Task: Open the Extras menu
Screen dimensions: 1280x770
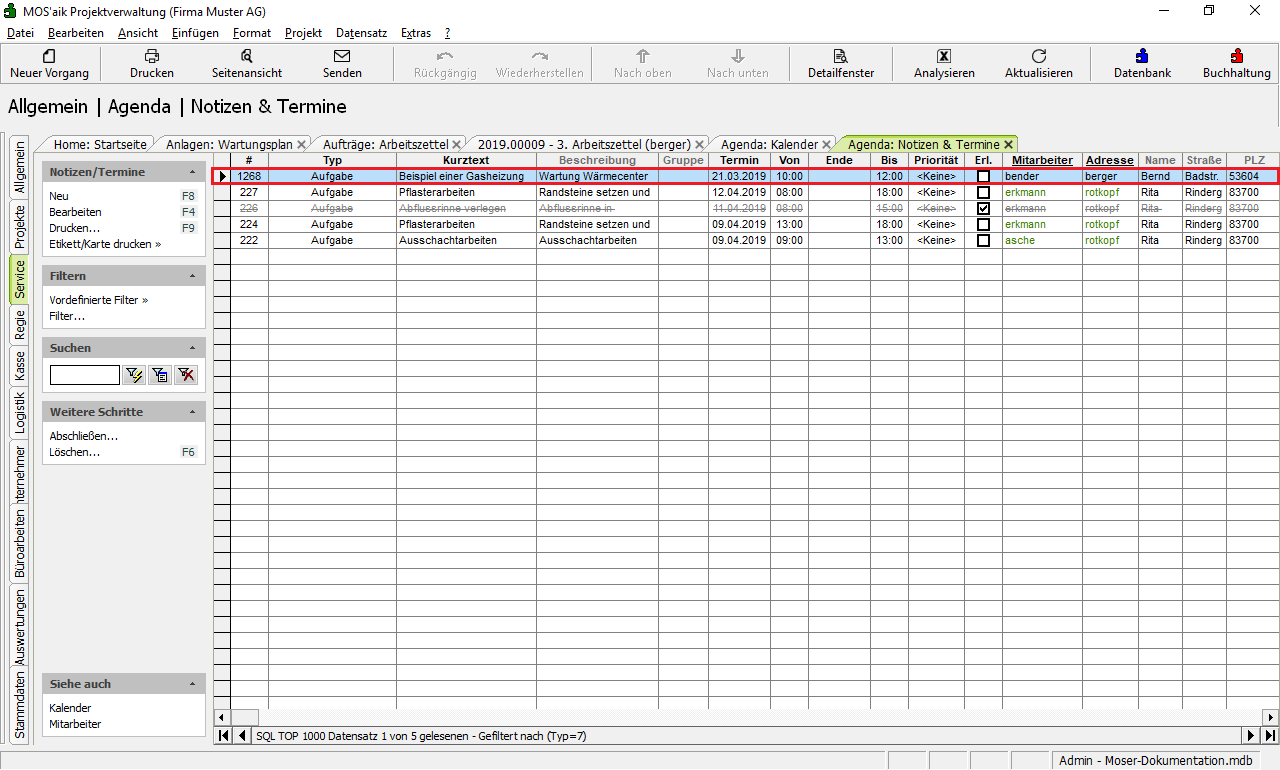Action: coord(415,33)
